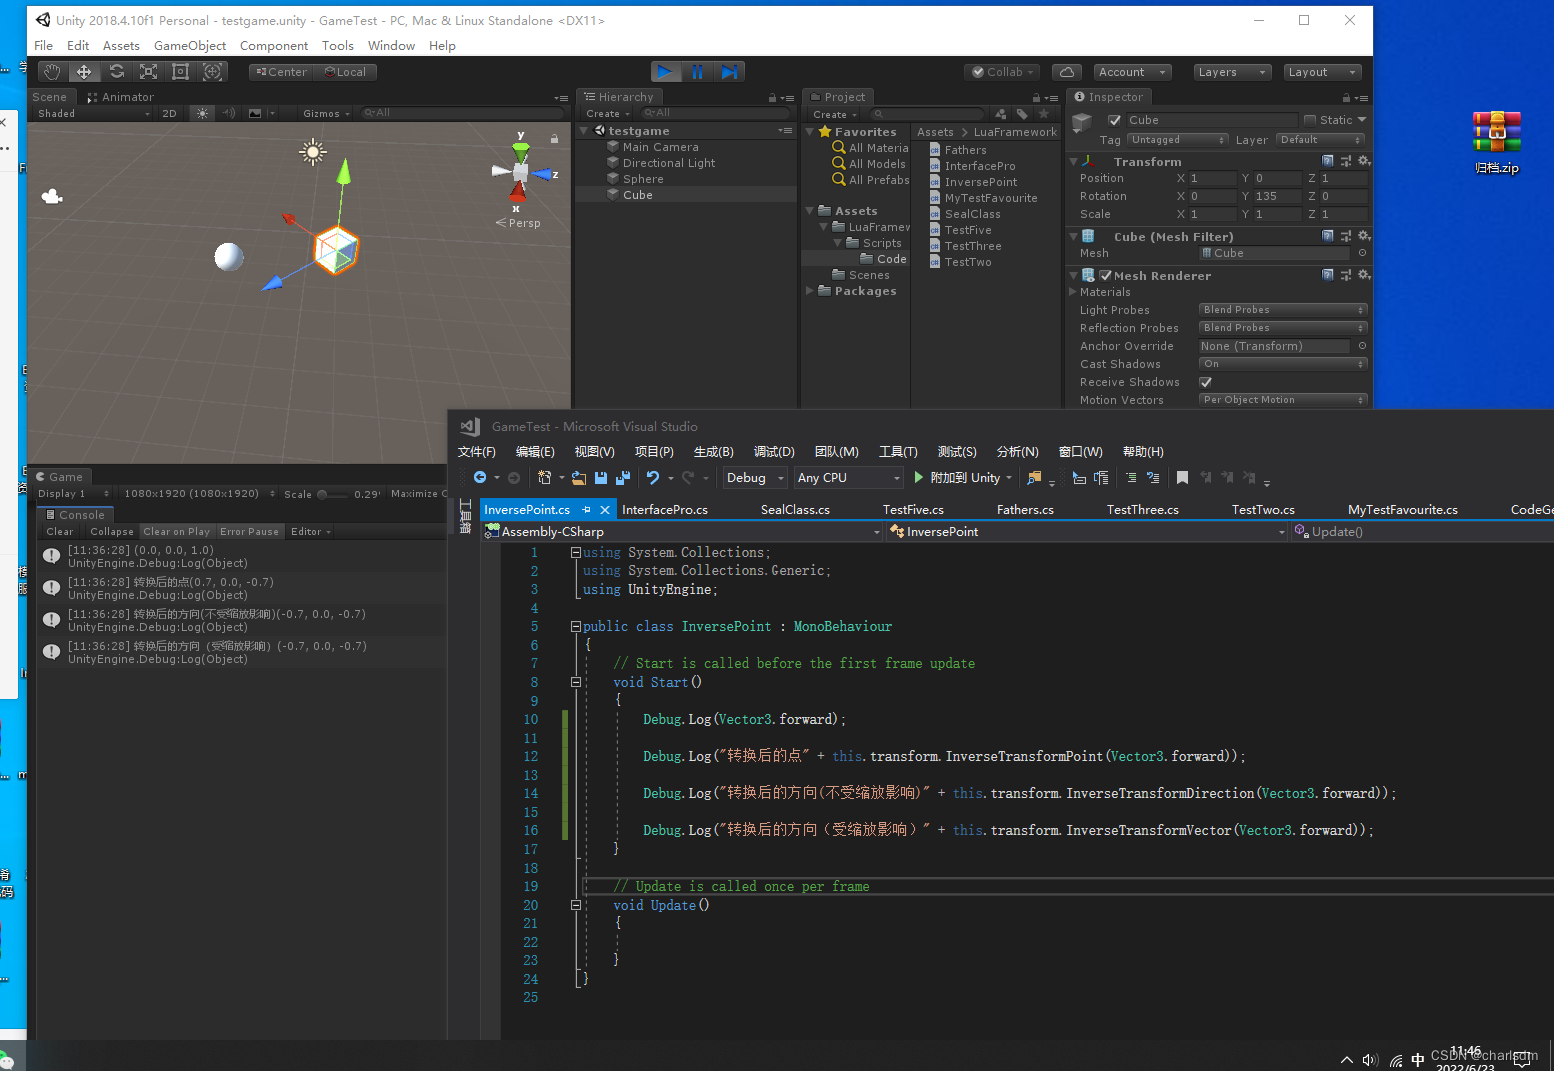Click the Collab button

1001,71
